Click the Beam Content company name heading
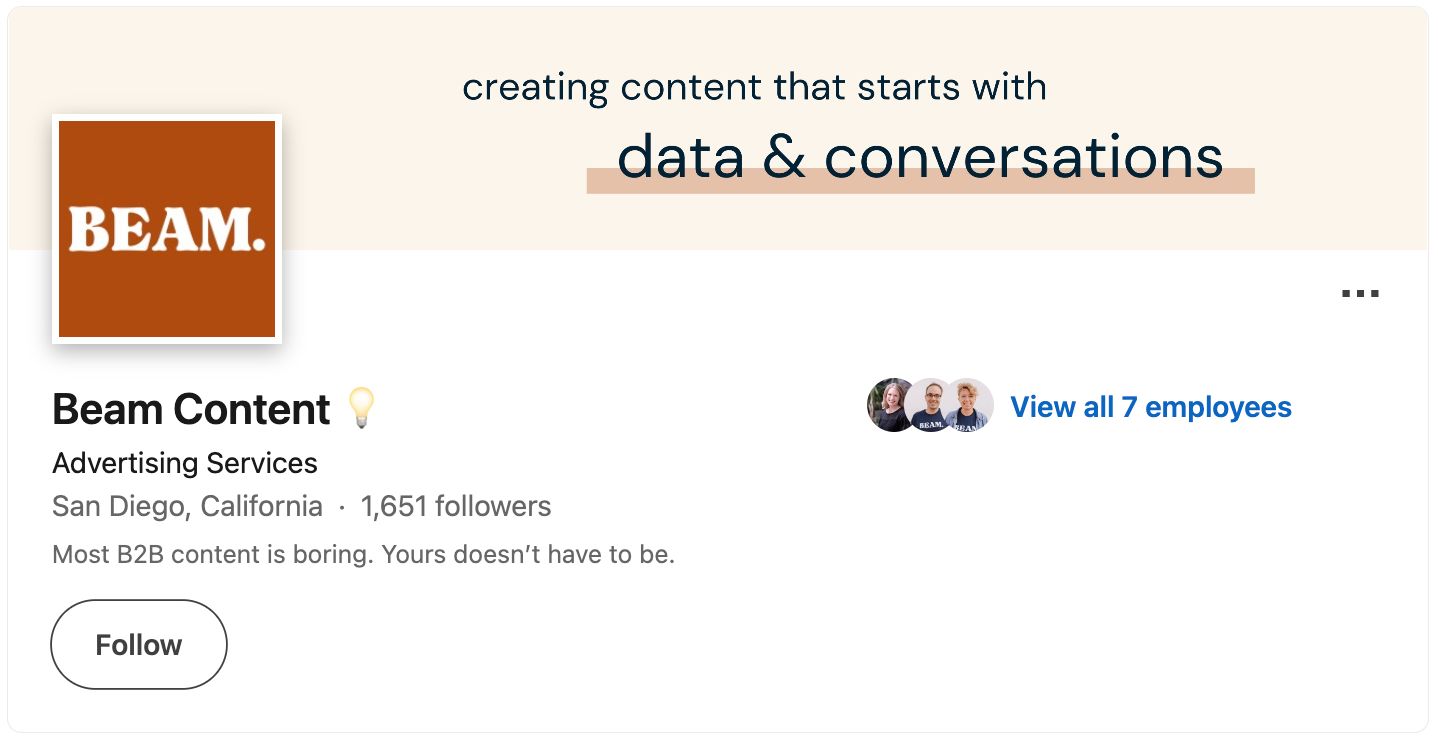This screenshot has height=740, width=1438. pyautogui.click(x=191, y=410)
